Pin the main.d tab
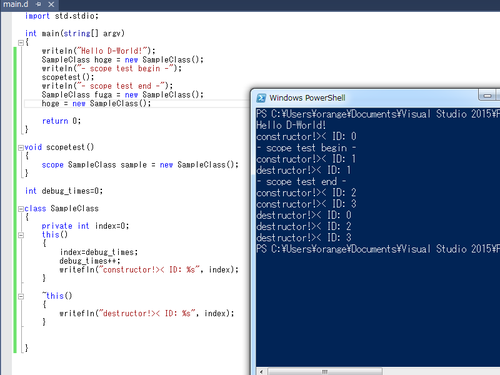Viewport: 500px width, 375px height. (x=39, y=4)
